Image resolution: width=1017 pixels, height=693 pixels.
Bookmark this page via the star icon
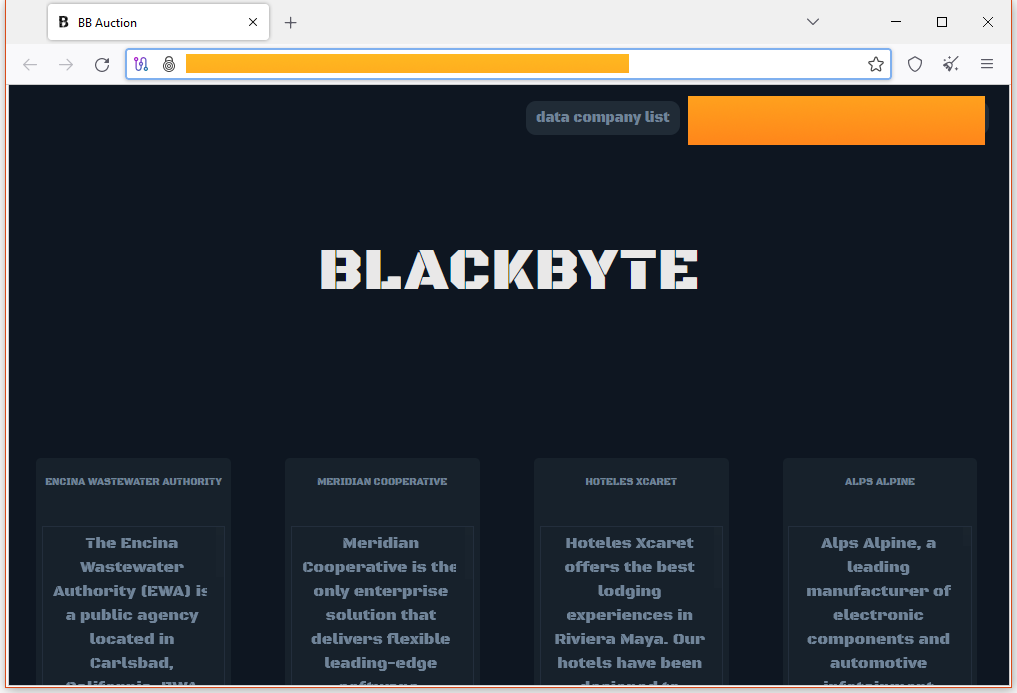(876, 63)
